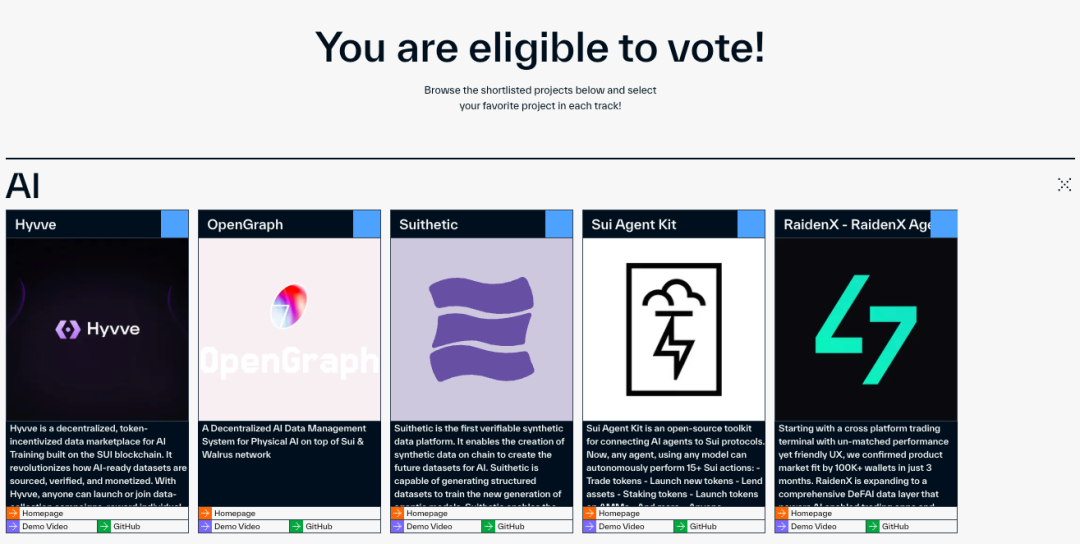Select the blue vote box for Hyvve
The height and width of the screenshot is (544, 1080).
(175, 224)
